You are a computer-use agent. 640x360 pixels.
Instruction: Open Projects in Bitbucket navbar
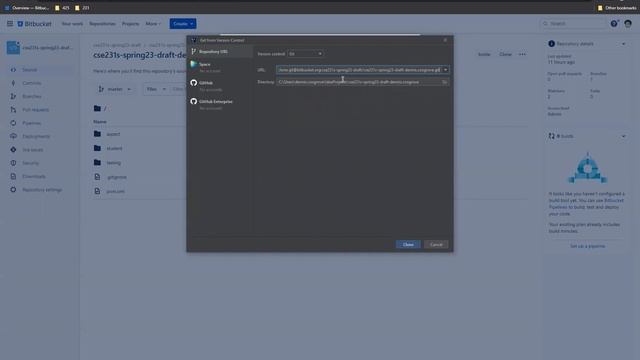130,24
